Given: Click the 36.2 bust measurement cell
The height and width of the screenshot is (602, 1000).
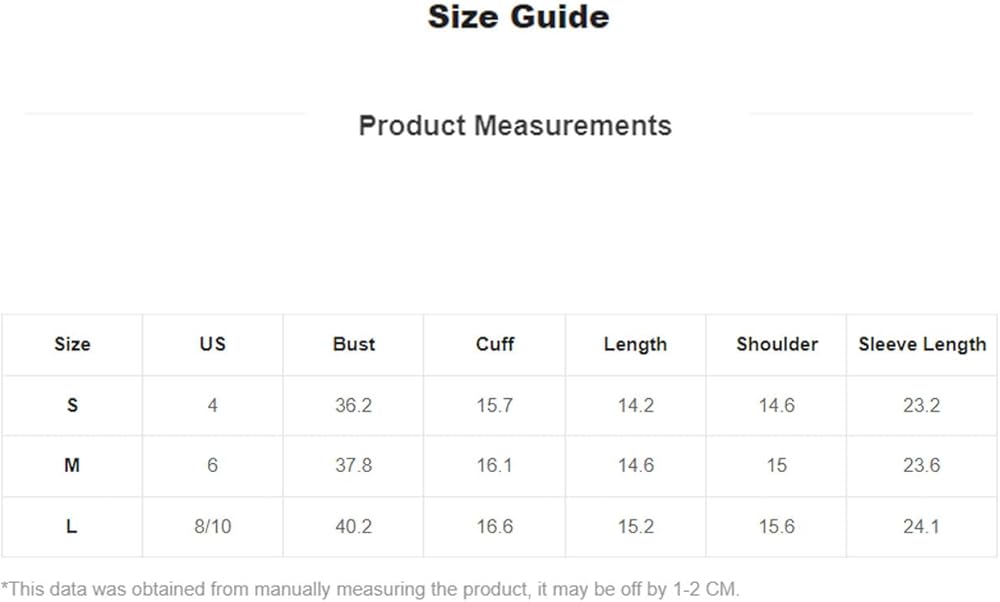Looking at the screenshot, I should [x=354, y=406].
